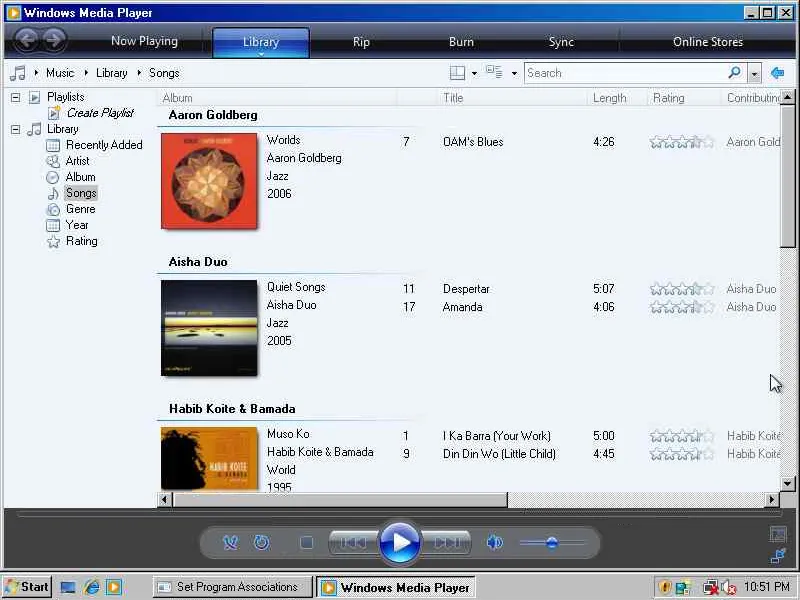Mute the volume with the speaker button
800x600 pixels.
point(494,542)
